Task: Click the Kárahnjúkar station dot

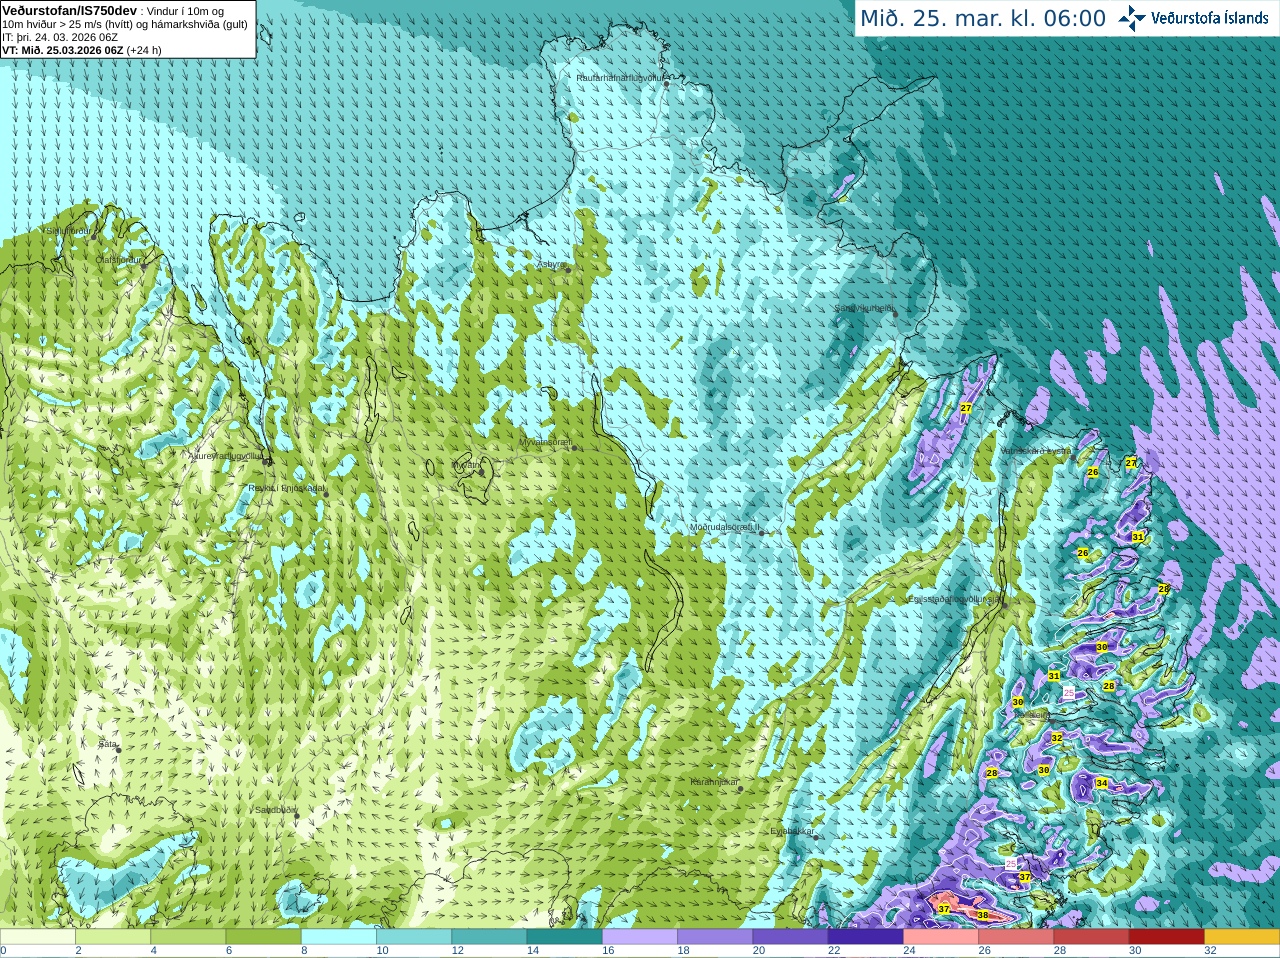Action: click(741, 789)
